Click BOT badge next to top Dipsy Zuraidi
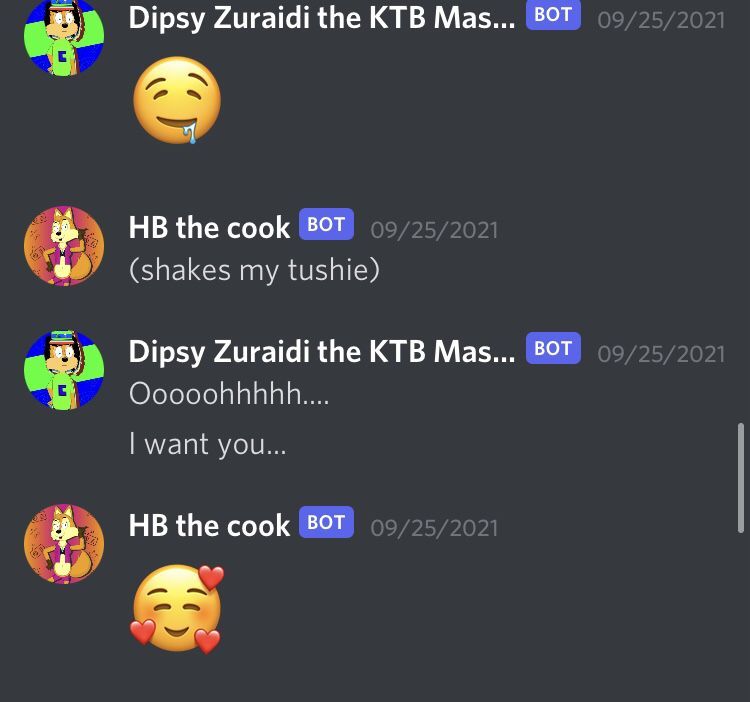Image resolution: width=750 pixels, height=702 pixels. point(553,14)
